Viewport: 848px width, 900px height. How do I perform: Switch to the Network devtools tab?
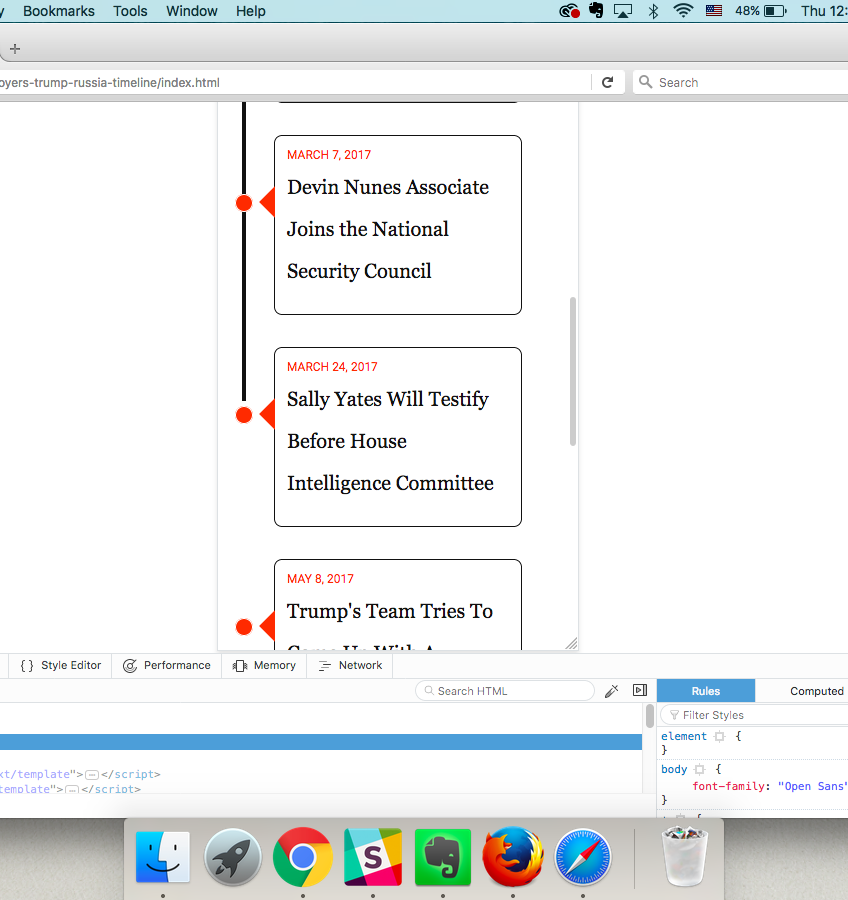(350, 666)
